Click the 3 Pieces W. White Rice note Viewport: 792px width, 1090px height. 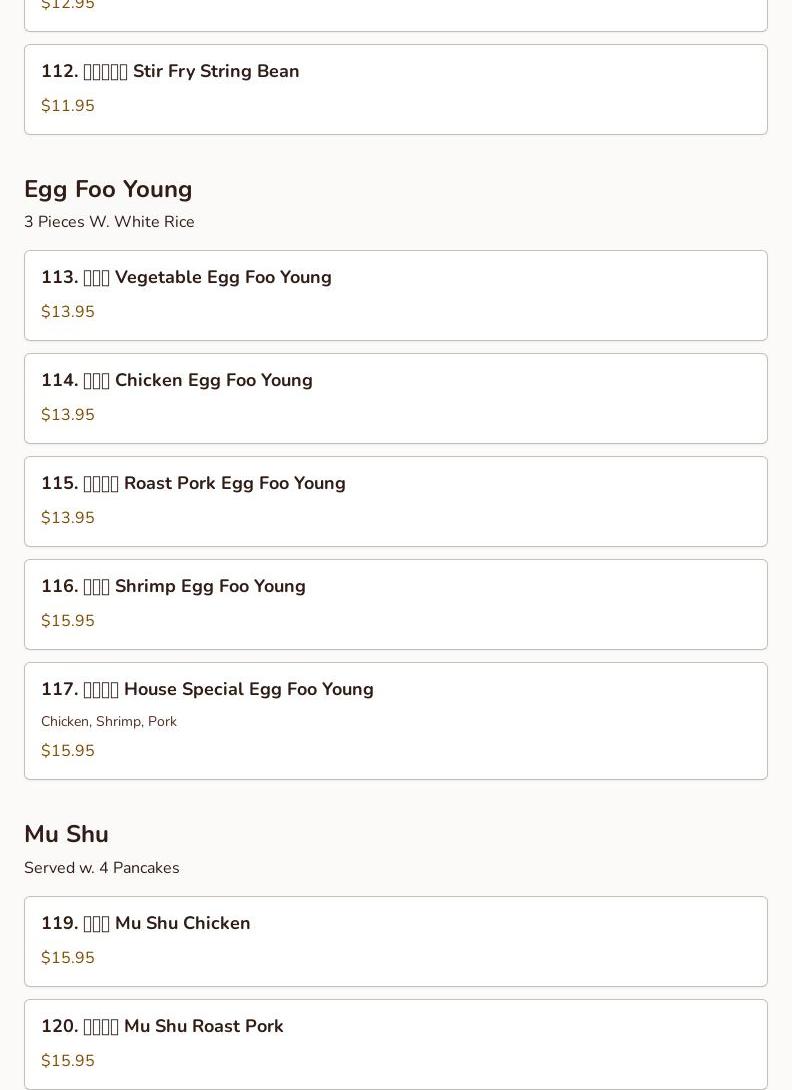pos(109,222)
